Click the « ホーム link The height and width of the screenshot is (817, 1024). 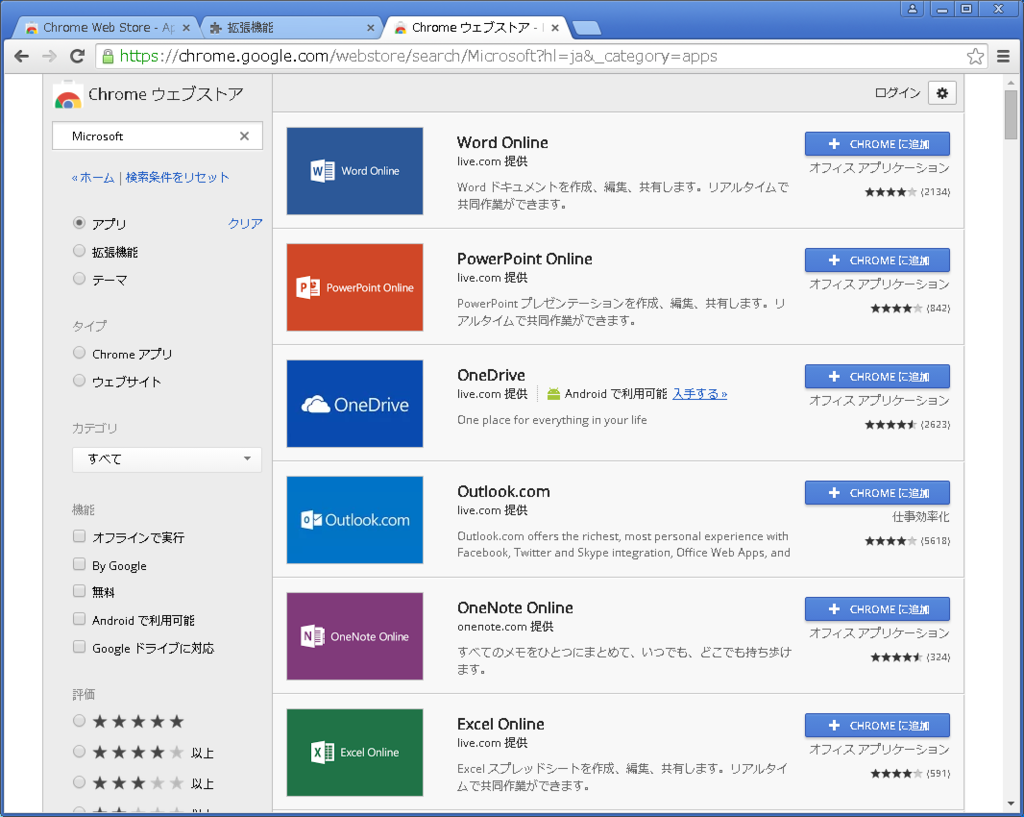point(93,178)
